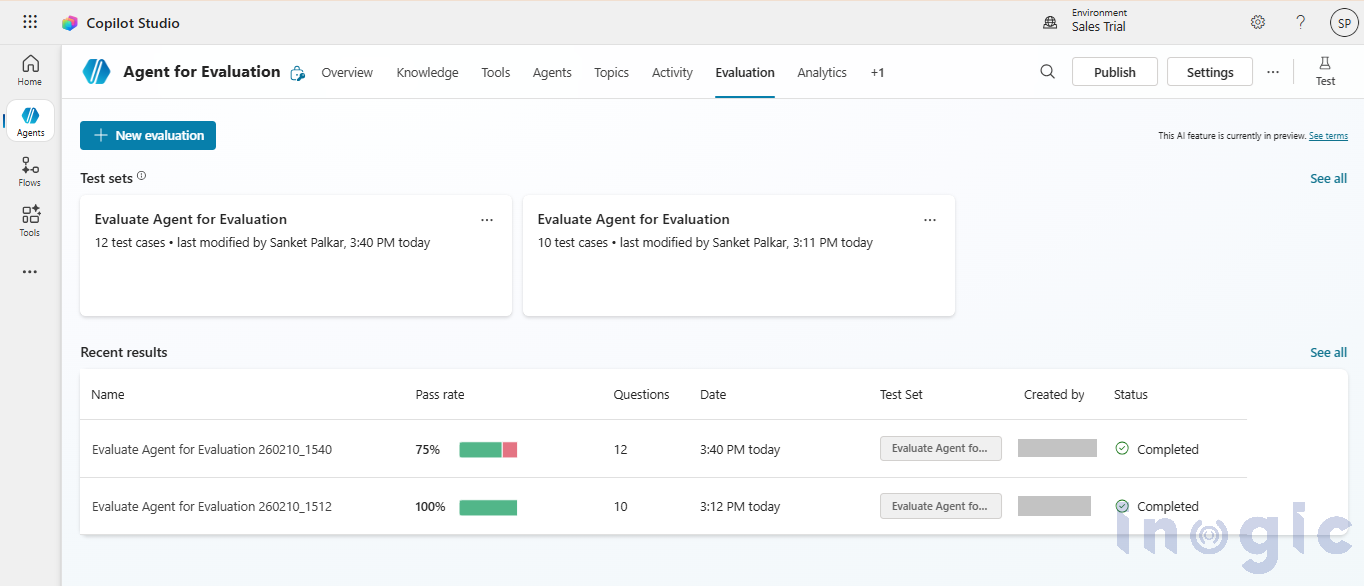This screenshot has width=1364, height=586.
Task: Open Flows from the left sidebar
Action: (x=29, y=170)
